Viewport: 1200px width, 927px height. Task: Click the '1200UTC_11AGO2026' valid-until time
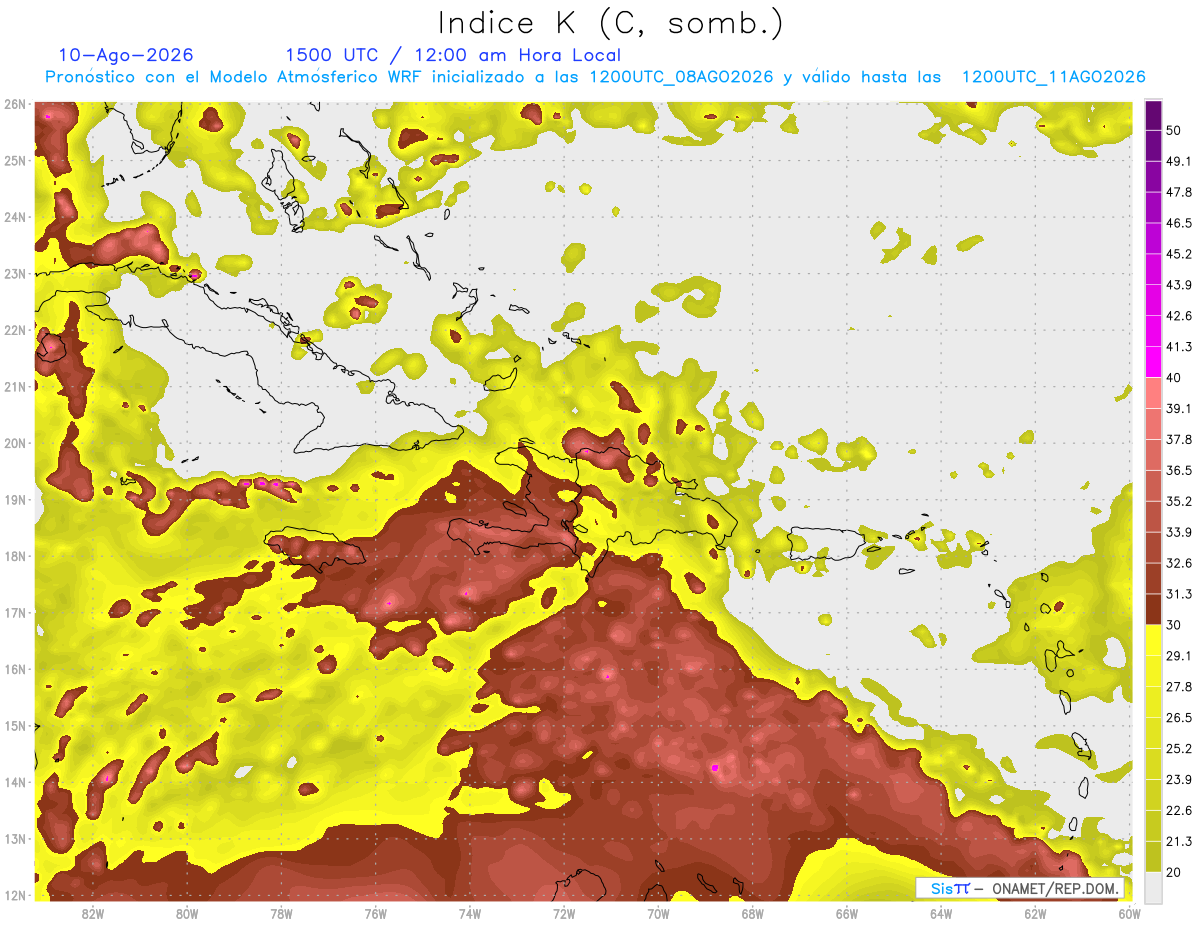(x=1053, y=77)
